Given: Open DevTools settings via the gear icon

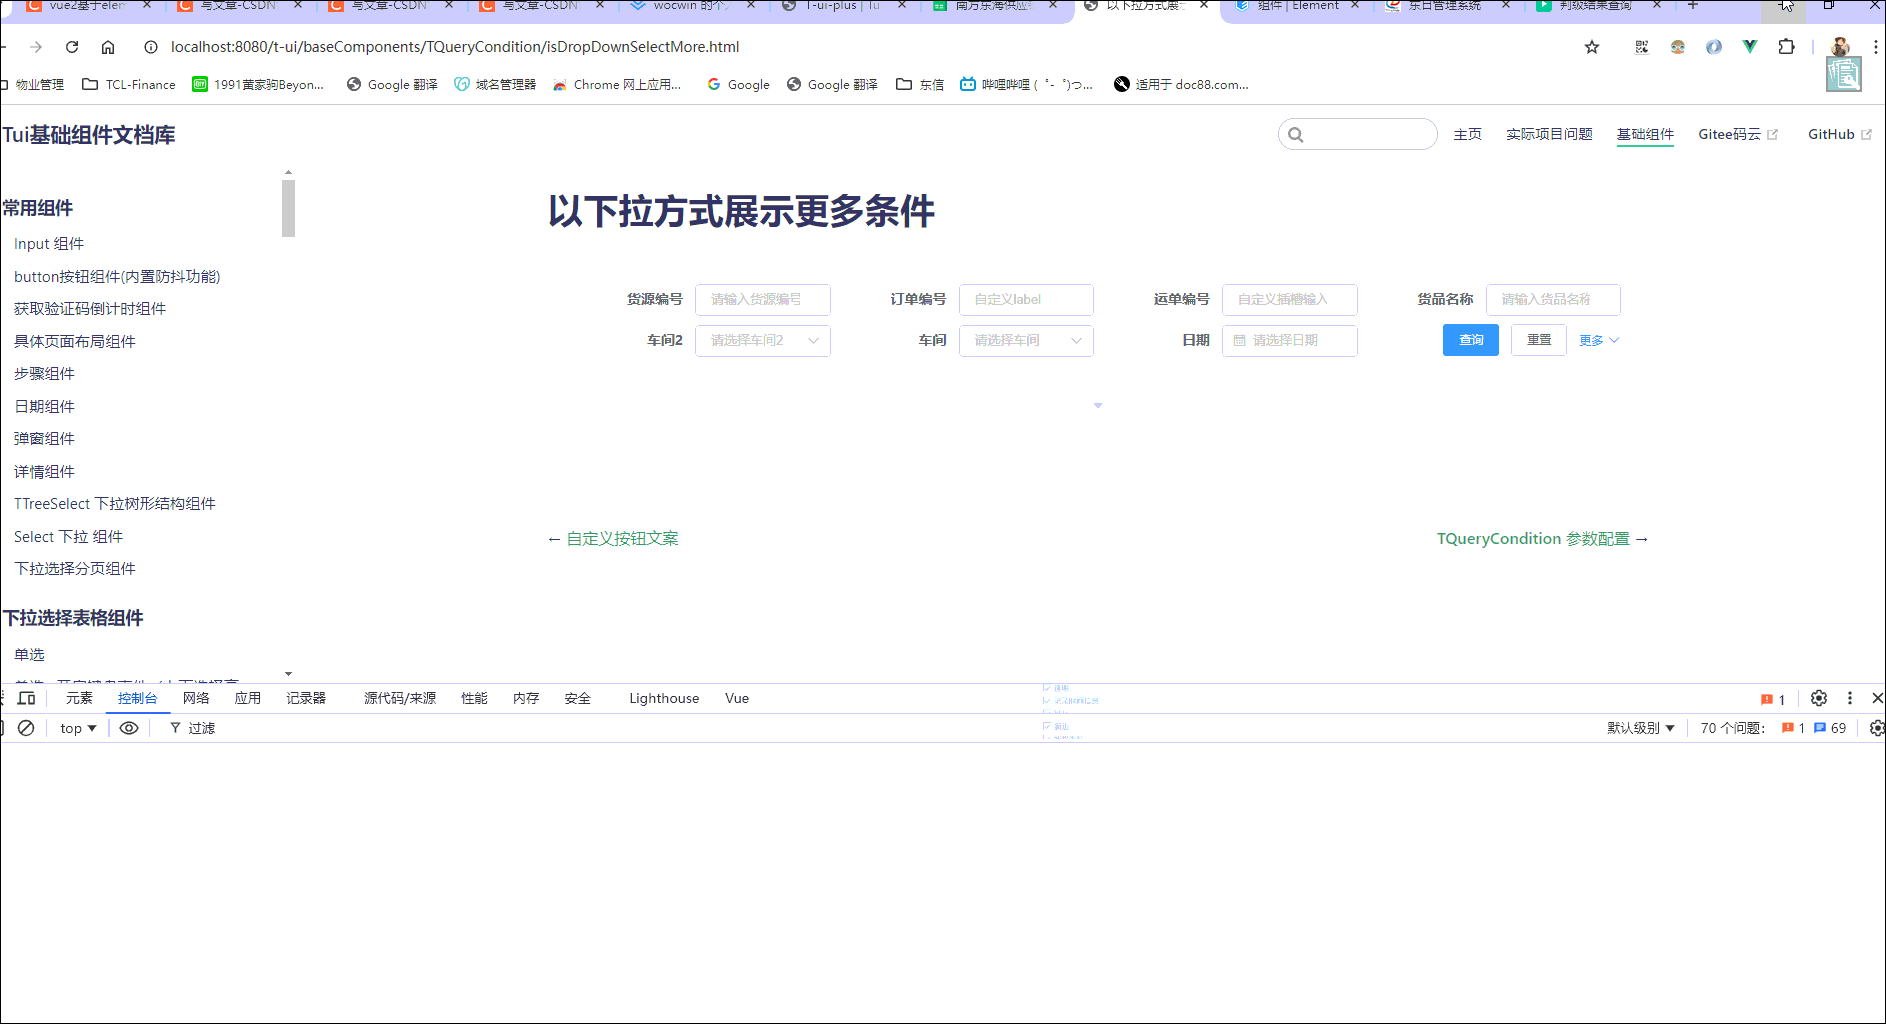Looking at the screenshot, I should (1818, 698).
